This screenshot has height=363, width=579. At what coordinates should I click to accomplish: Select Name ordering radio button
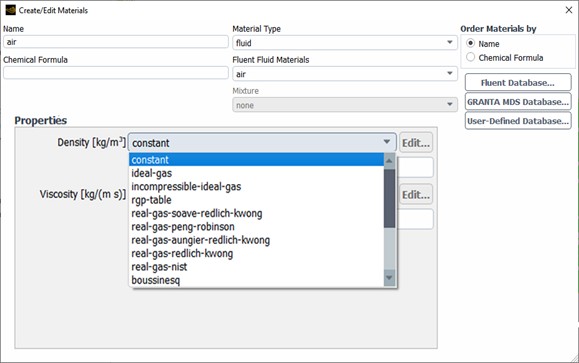point(470,43)
